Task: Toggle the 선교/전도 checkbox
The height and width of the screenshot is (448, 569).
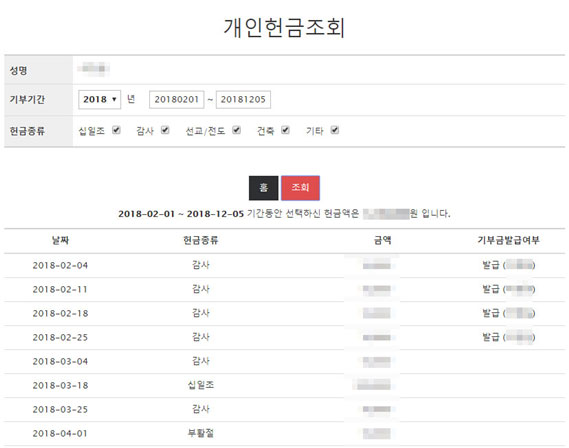Action: pyautogui.click(x=237, y=130)
